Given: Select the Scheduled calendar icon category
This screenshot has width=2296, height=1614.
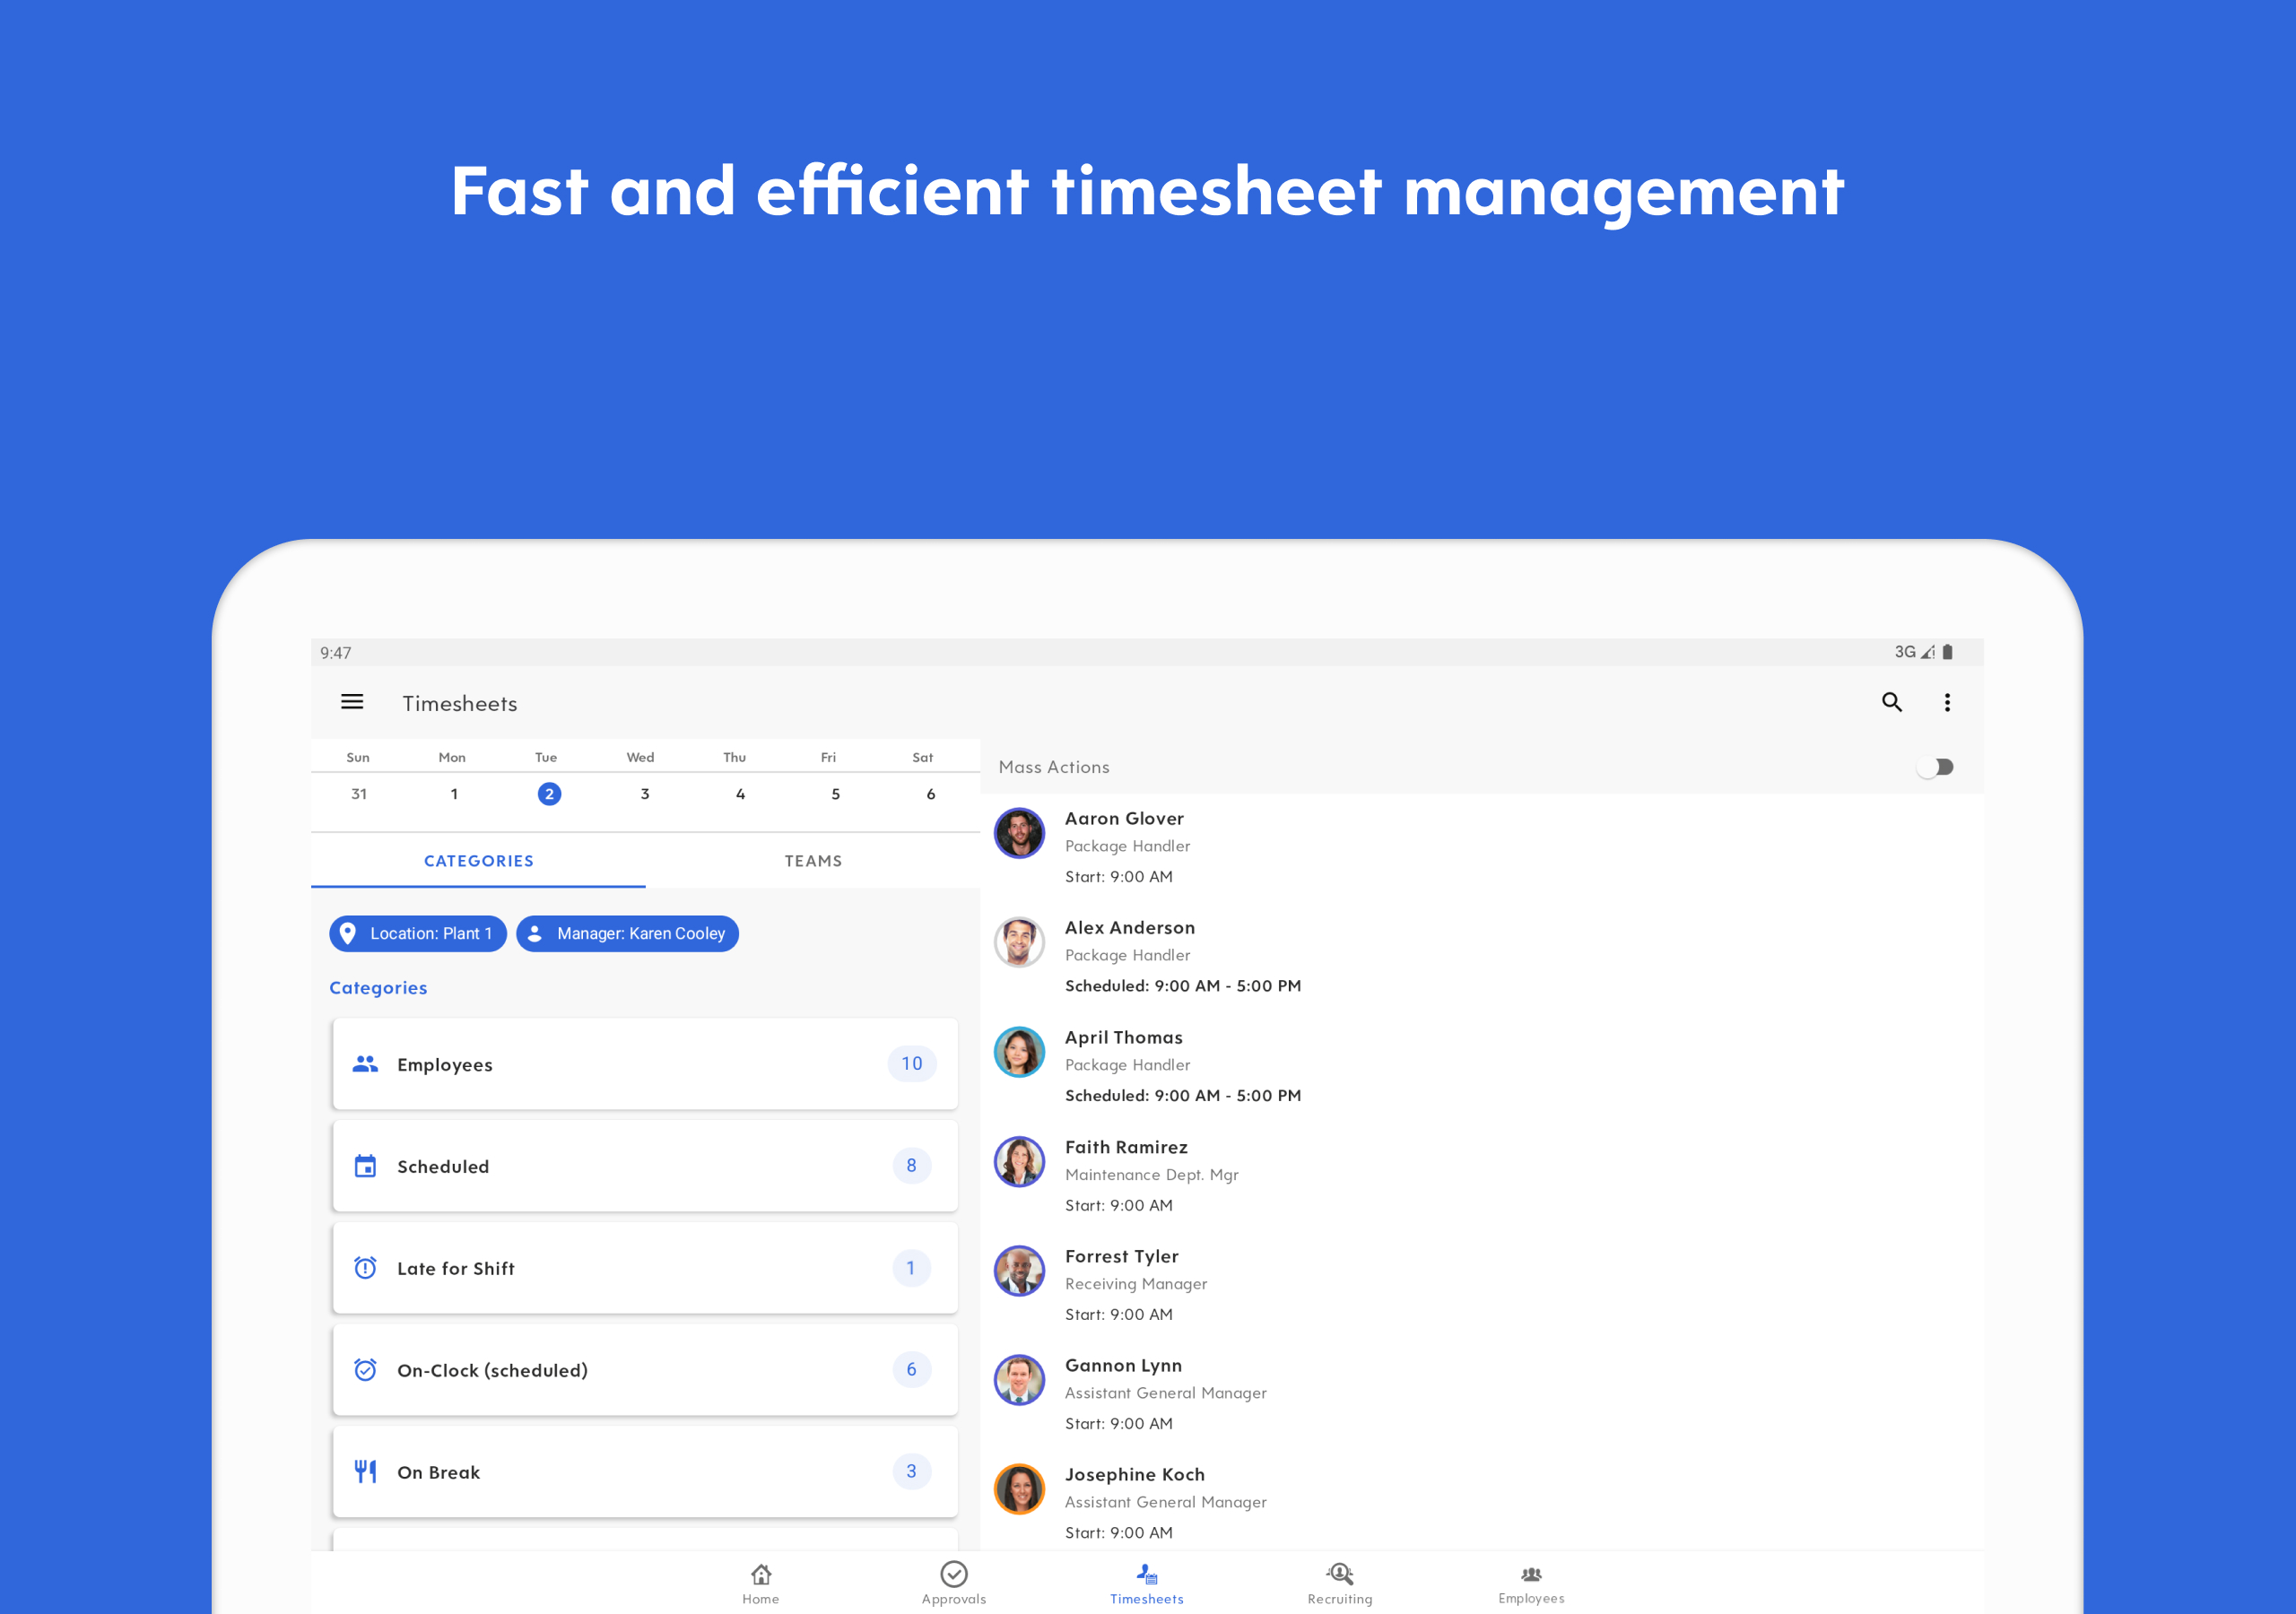Looking at the screenshot, I should pos(365,1166).
